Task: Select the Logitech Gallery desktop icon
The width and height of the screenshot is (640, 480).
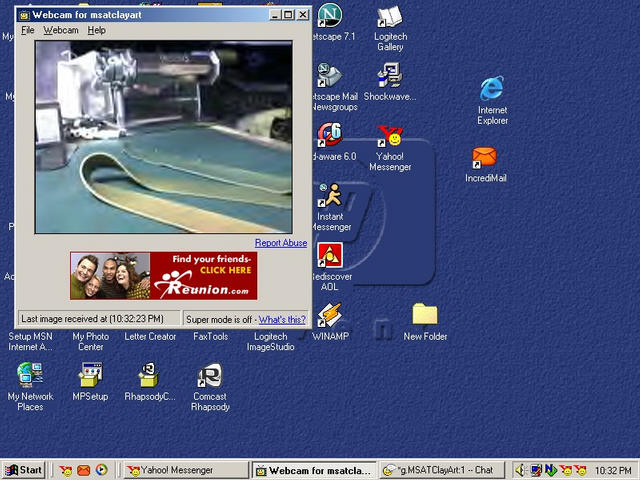Action: point(390,16)
